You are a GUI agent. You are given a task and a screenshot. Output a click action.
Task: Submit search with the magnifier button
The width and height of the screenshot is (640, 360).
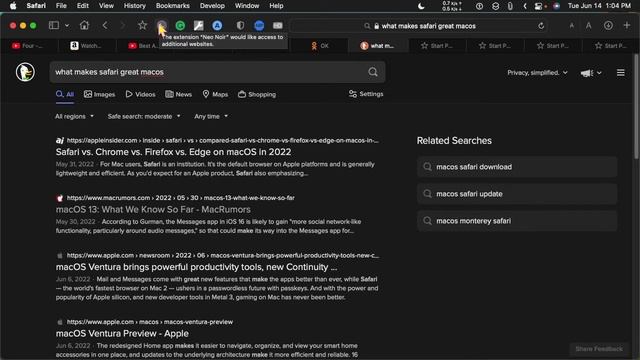[373, 72]
